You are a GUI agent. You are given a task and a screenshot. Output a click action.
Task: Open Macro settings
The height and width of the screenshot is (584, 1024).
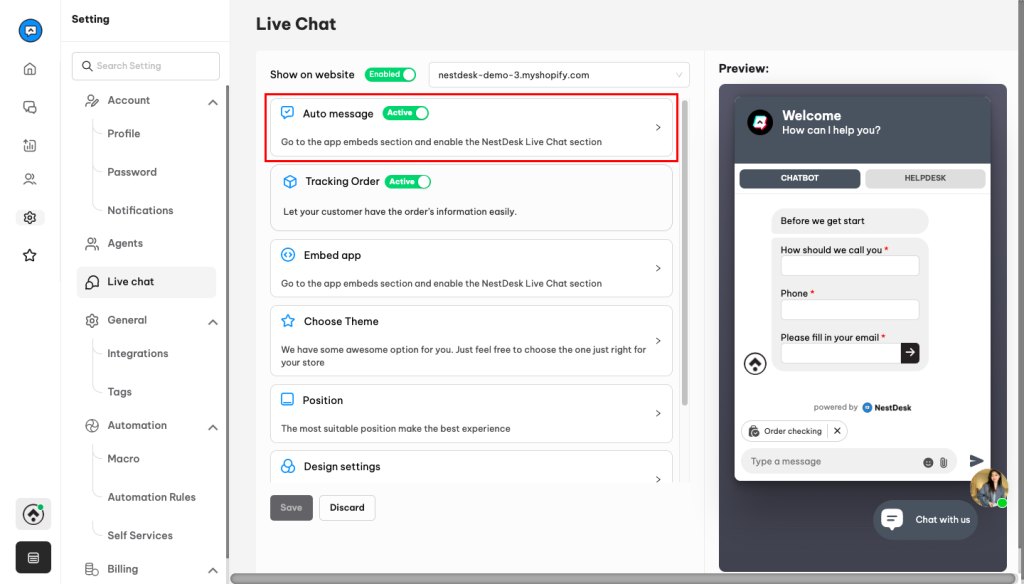pyautogui.click(x=123, y=459)
